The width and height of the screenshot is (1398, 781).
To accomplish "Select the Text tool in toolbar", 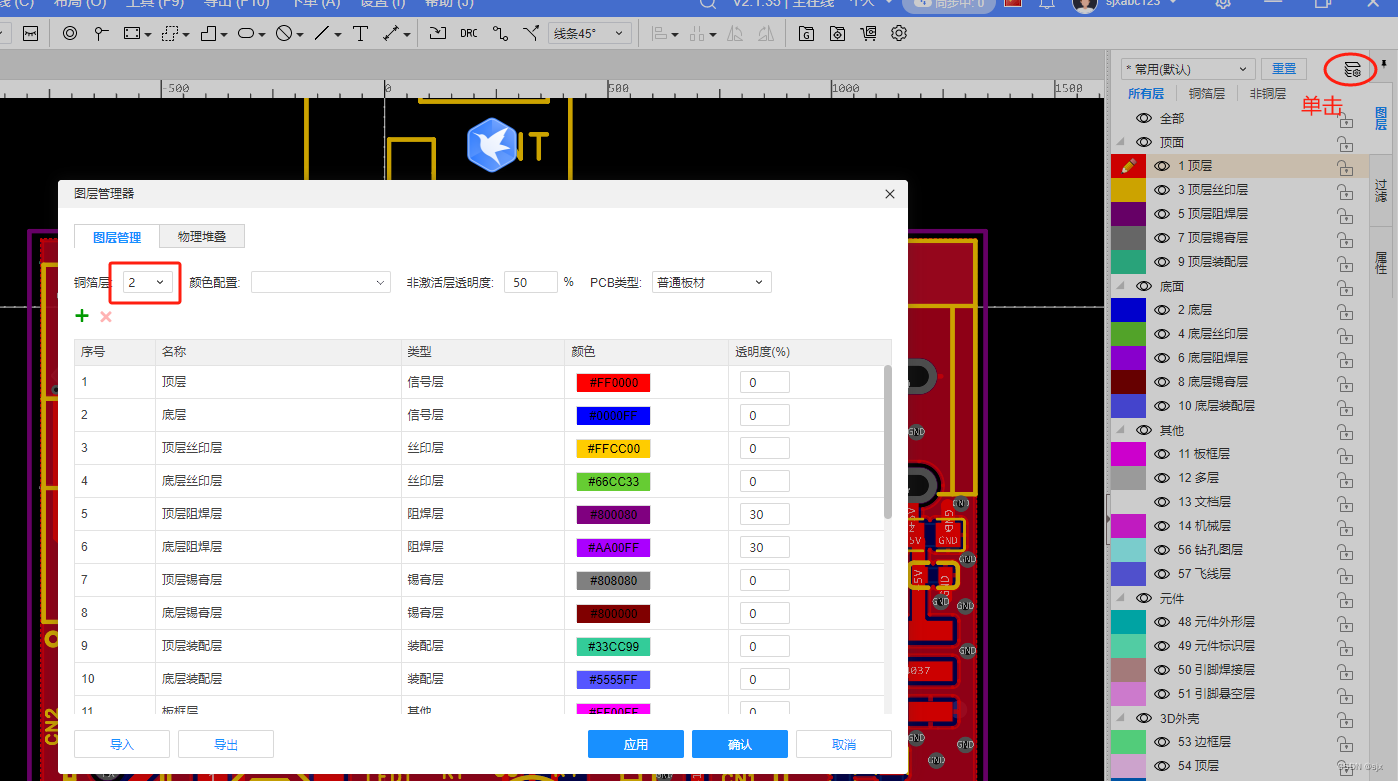I will point(360,33).
